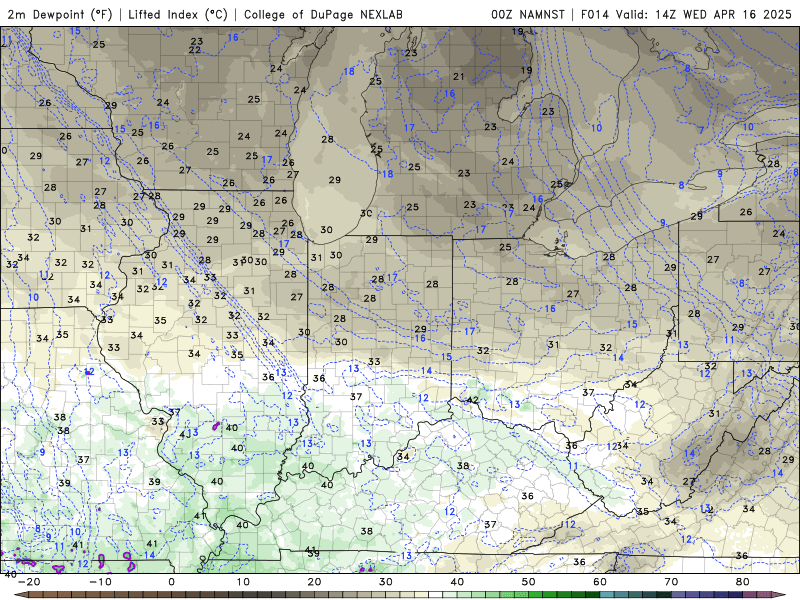Click the purple swatch near 80 on the color bar

pyautogui.click(x=749, y=594)
